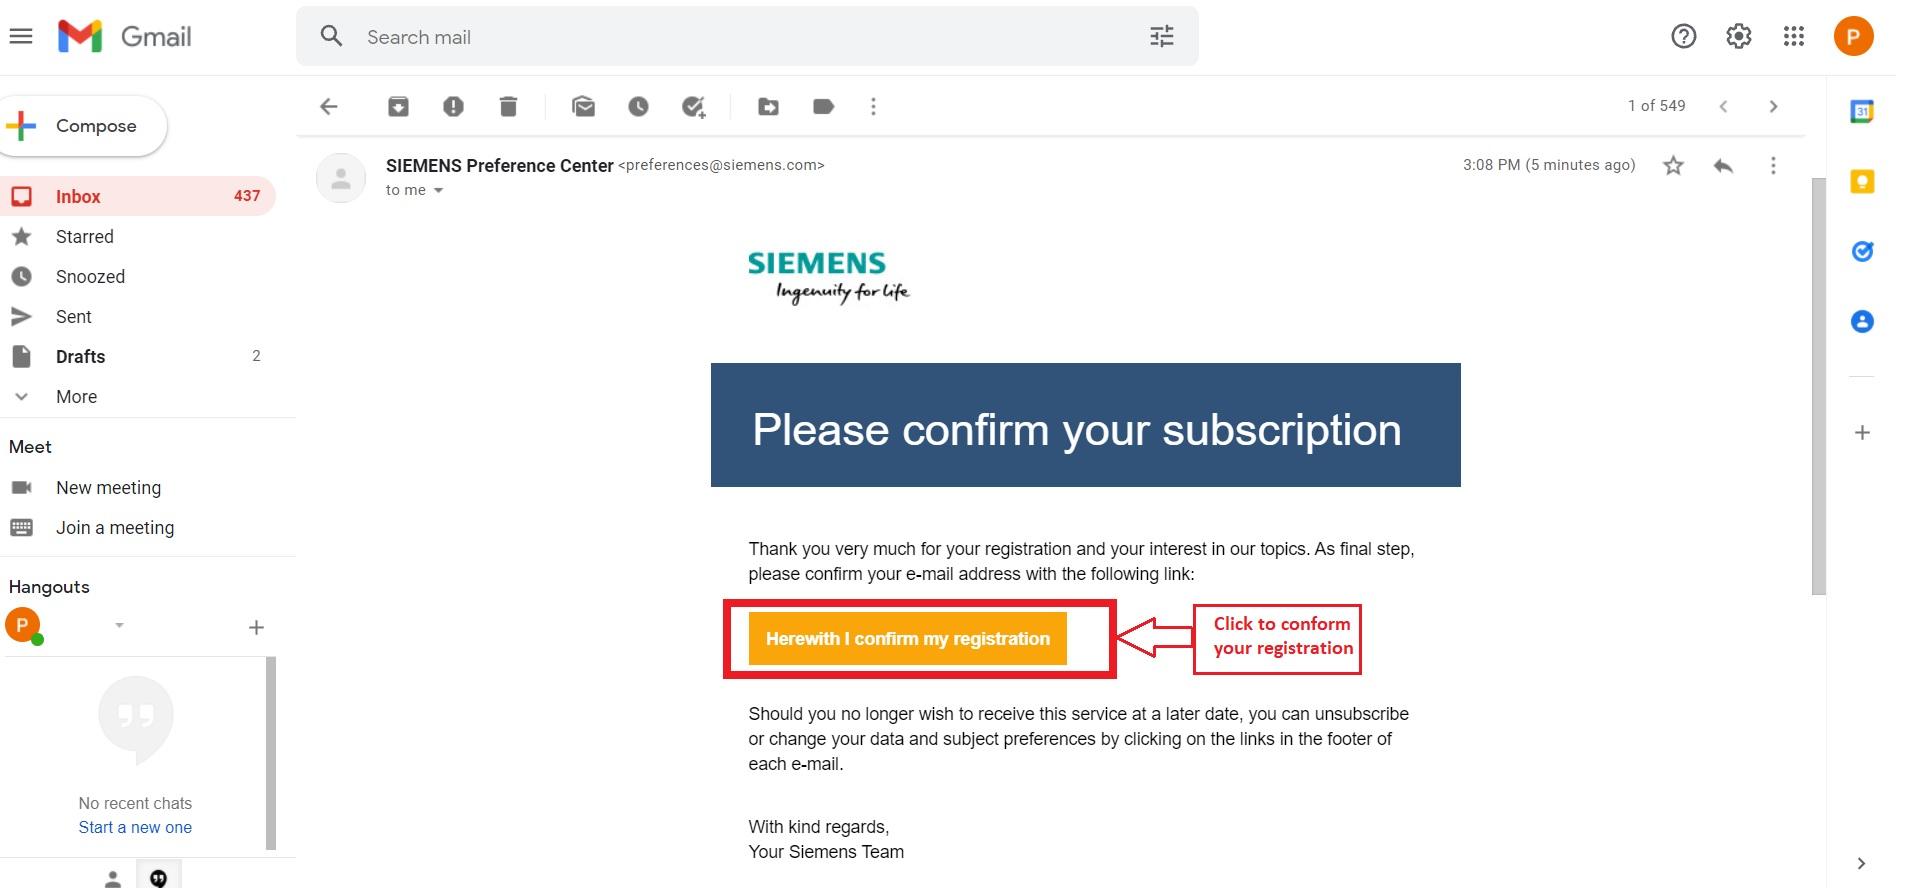The width and height of the screenshot is (1920, 888).
Task: Open the Move to folder icon
Action: (x=768, y=106)
